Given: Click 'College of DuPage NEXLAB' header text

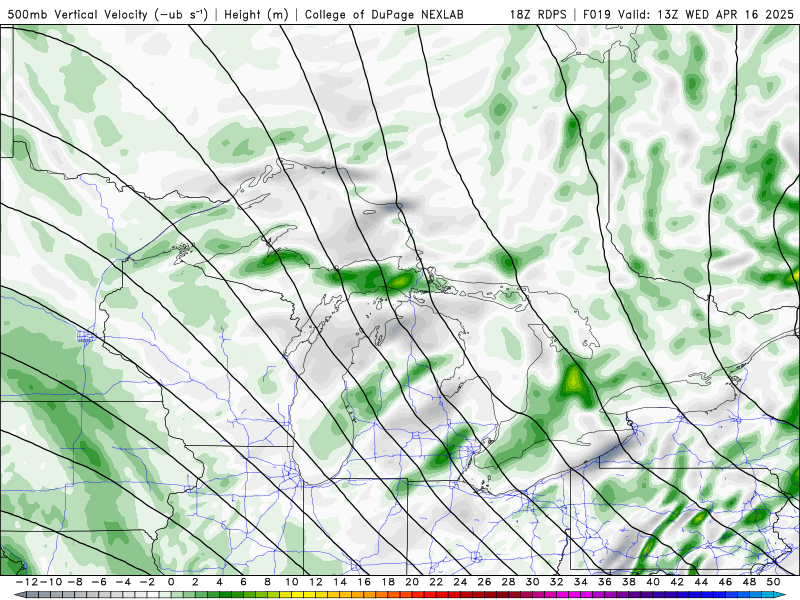Looking at the screenshot, I should 384,14.
